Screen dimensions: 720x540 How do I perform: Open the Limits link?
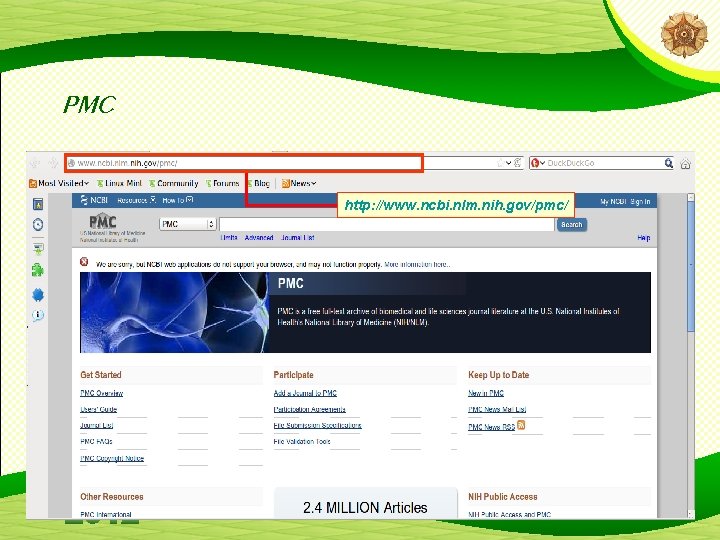click(x=229, y=238)
